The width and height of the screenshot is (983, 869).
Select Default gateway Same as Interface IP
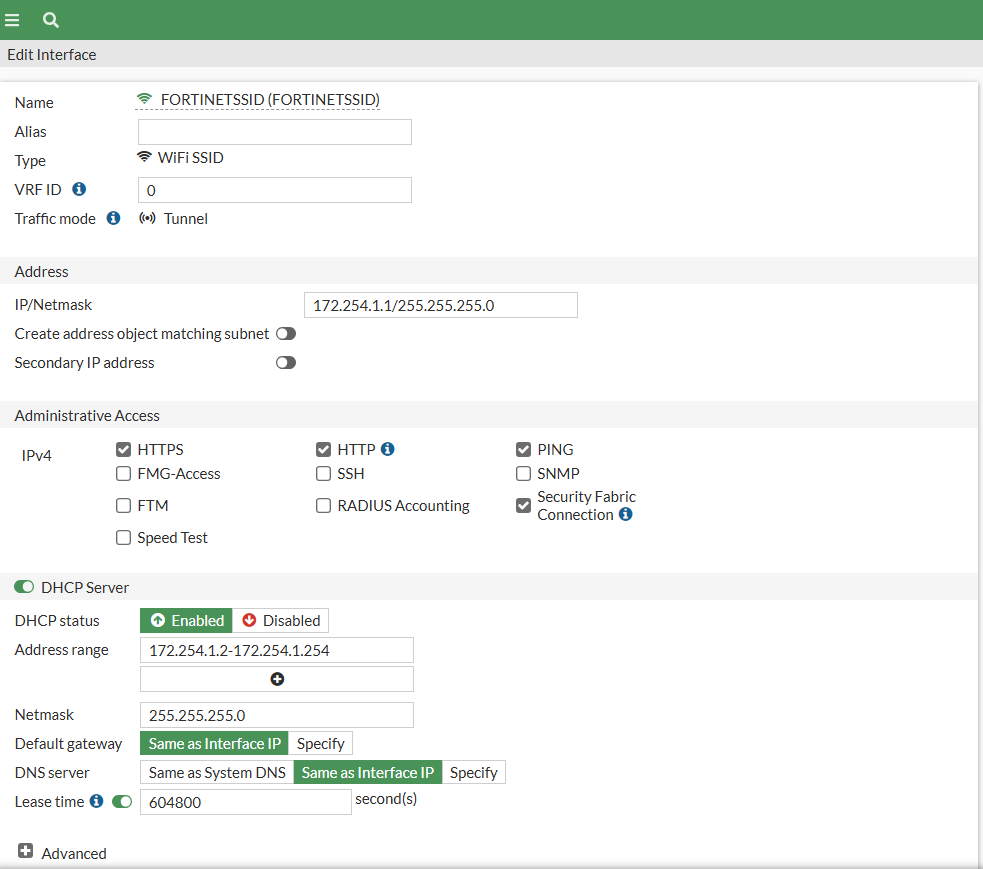coord(214,743)
